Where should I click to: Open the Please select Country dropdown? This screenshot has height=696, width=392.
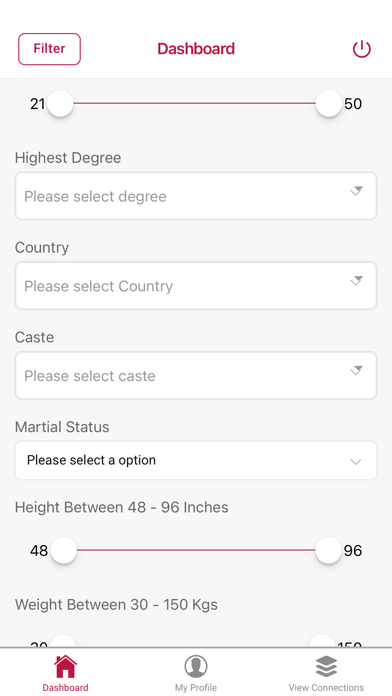pyautogui.click(x=196, y=286)
